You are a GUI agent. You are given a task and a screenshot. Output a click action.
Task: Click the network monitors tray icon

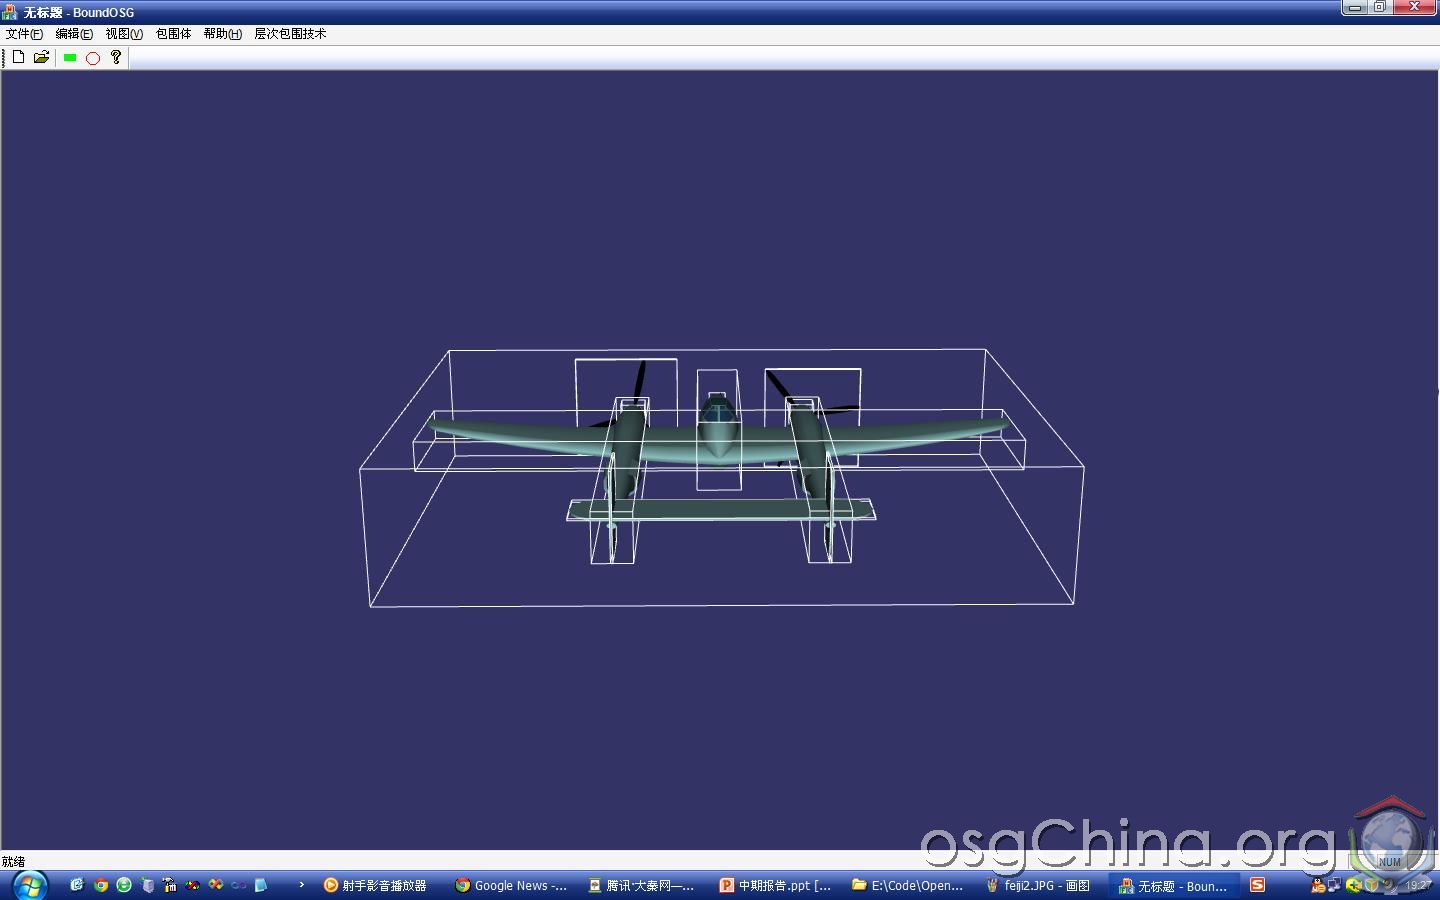pyautogui.click(x=1334, y=885)
